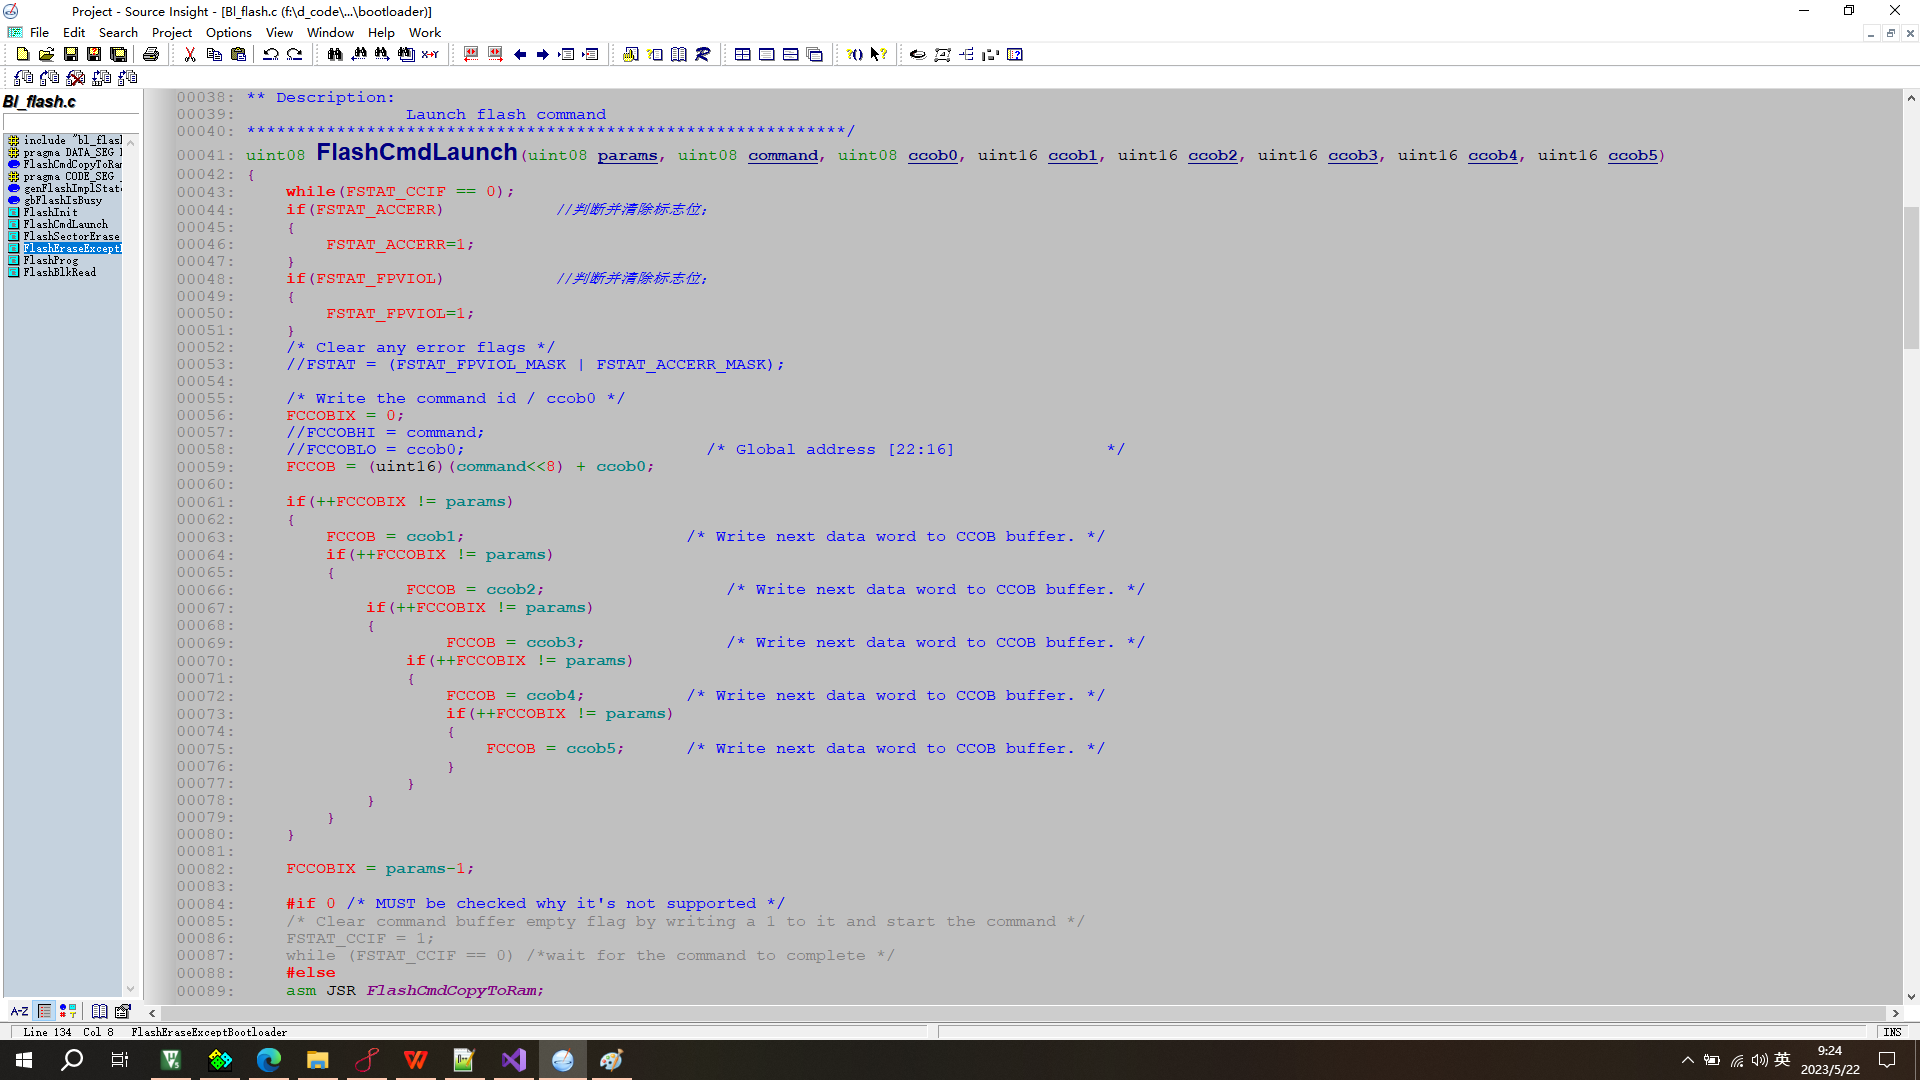Click symbol list scroll up arrow

(x=130, y=143)
